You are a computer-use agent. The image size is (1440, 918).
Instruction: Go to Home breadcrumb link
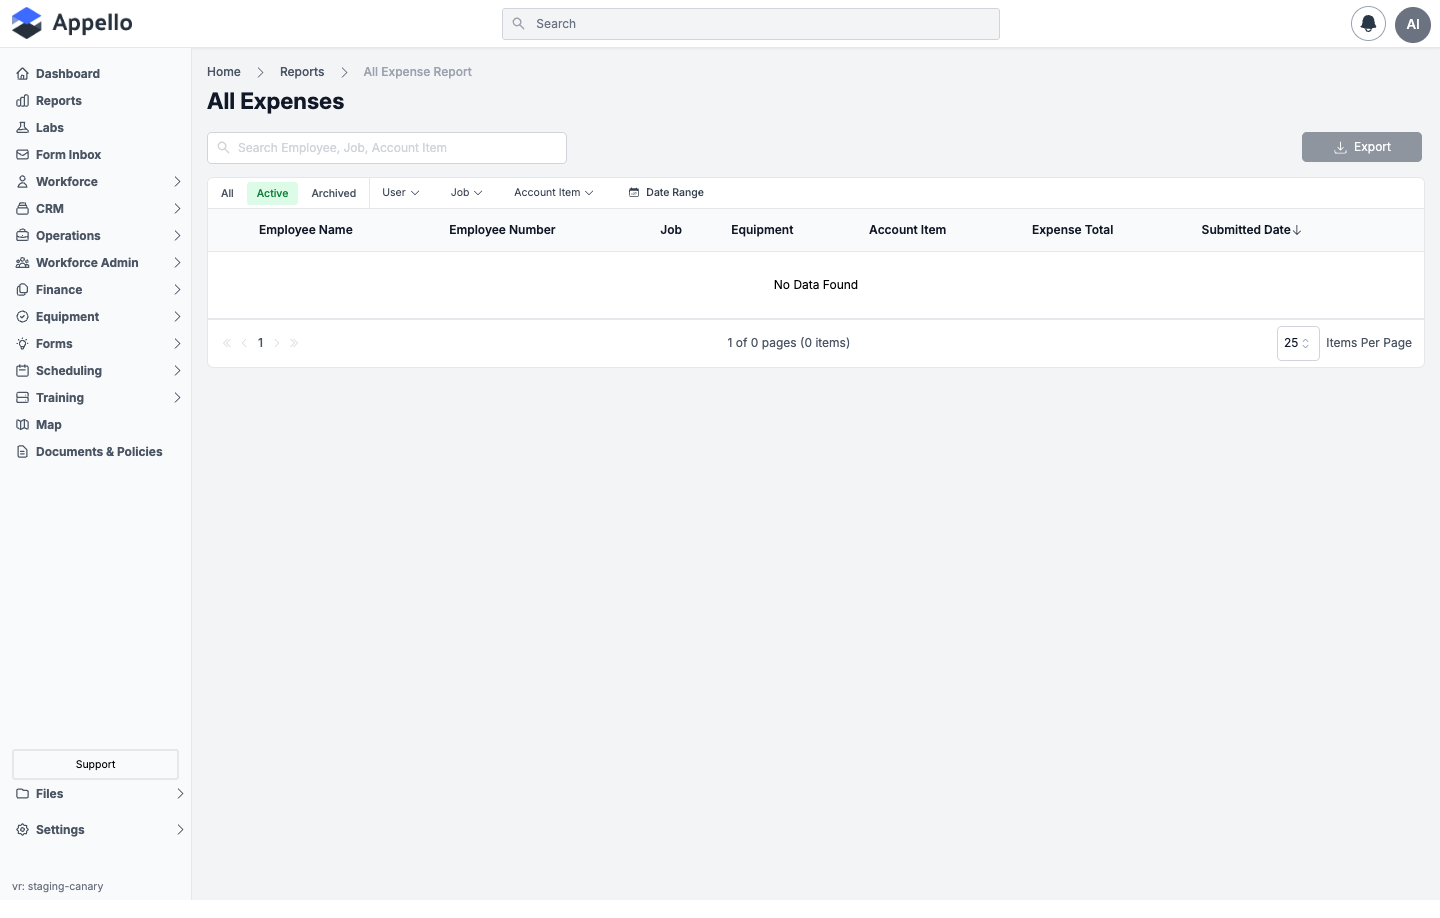click(x=224, y=72)
